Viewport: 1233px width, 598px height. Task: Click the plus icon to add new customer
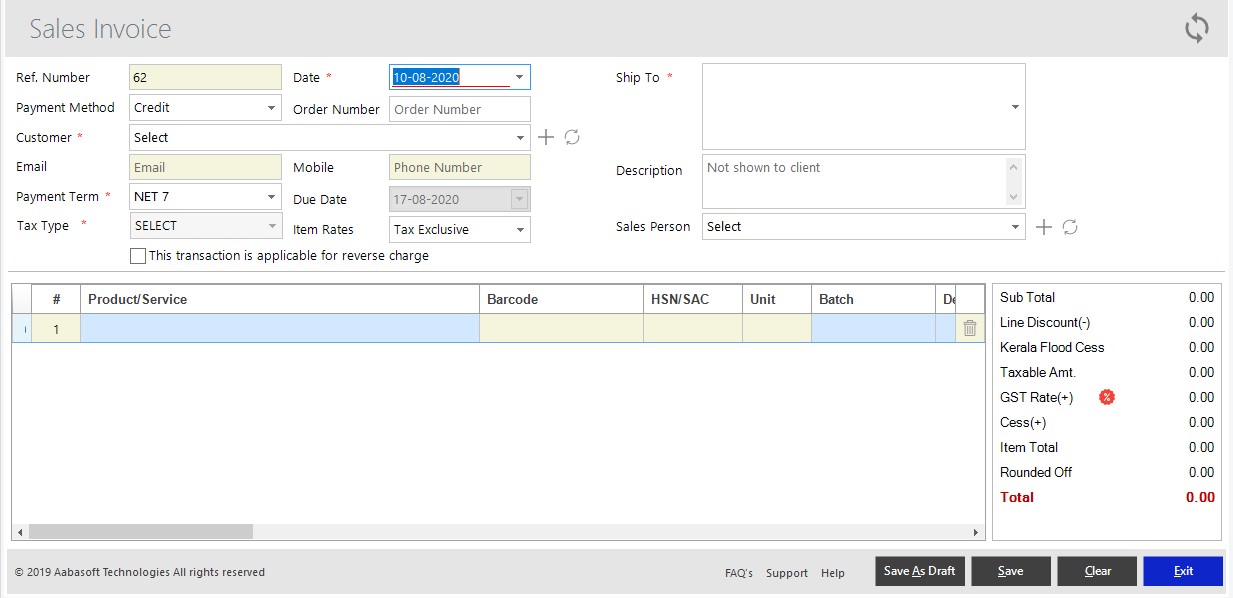pos(546,137)
